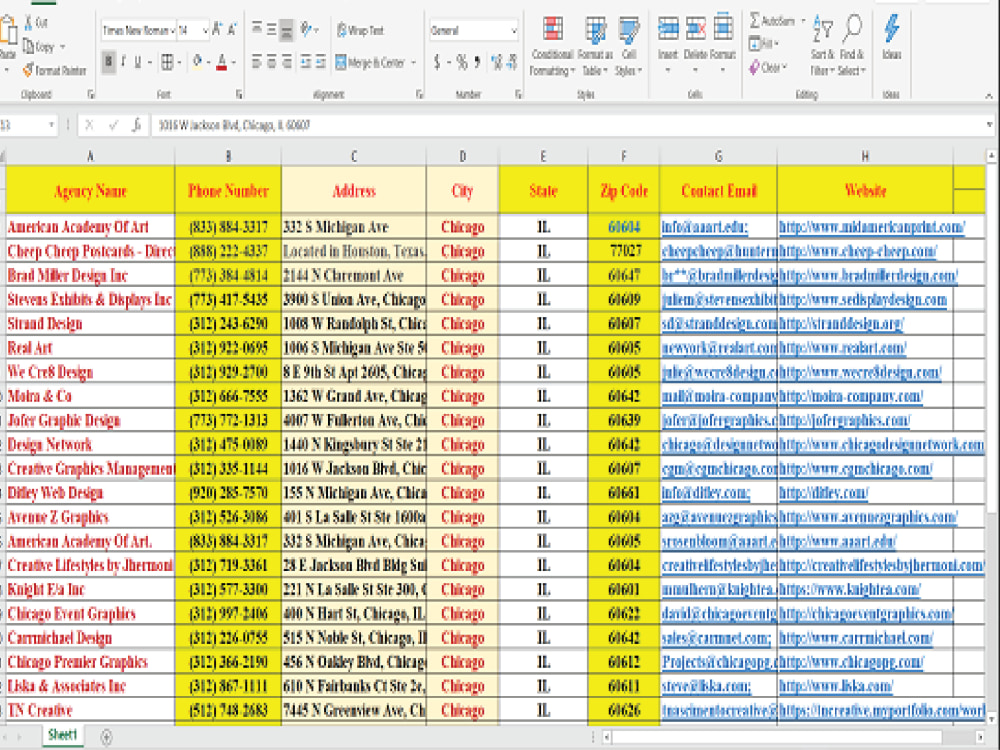Click Decrease Indent icon
This screenshot has width=1000, height=750.
[x=306, y=62]
